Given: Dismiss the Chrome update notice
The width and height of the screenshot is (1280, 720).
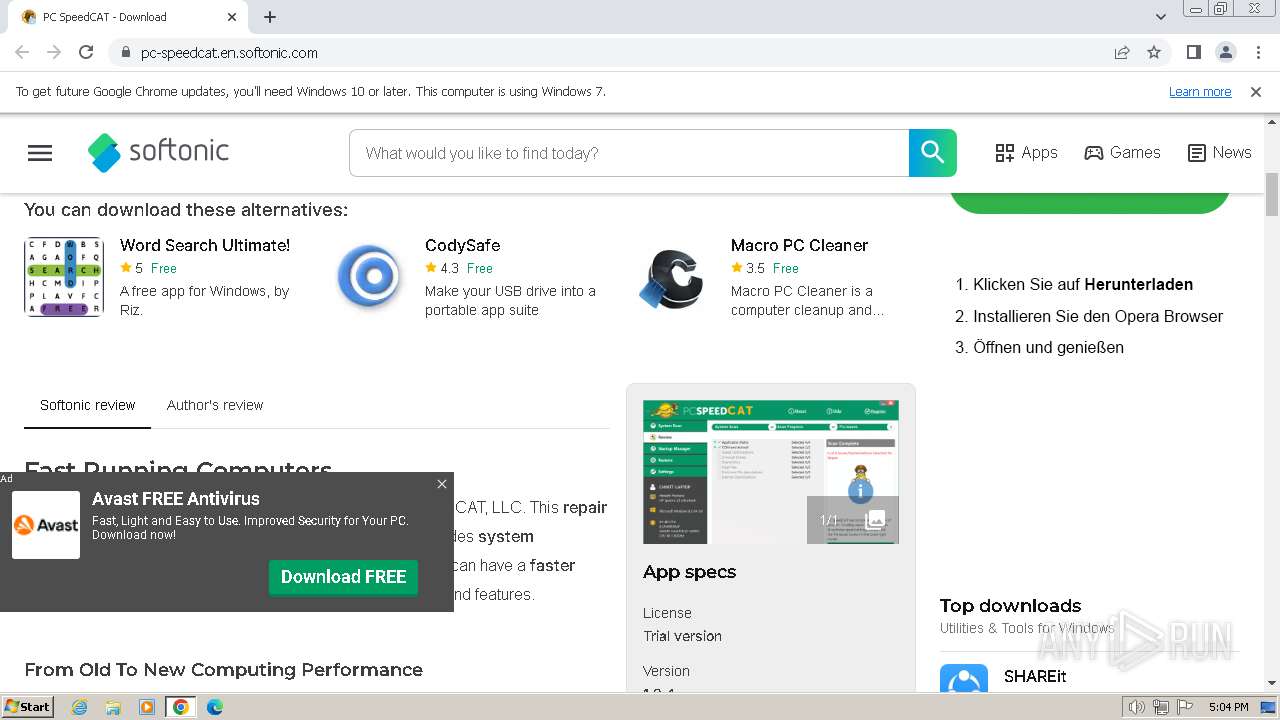Looking at the screenshot, I should click(x=1256, y=92).
